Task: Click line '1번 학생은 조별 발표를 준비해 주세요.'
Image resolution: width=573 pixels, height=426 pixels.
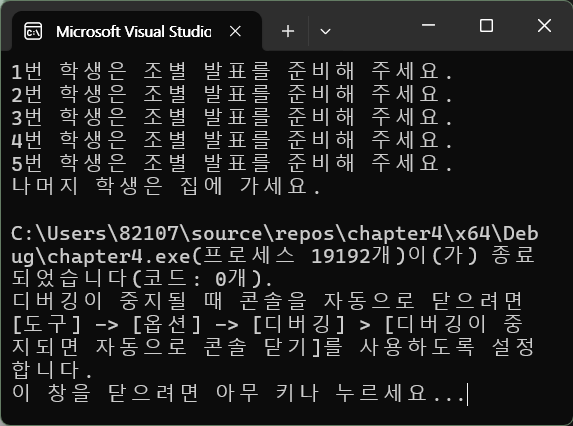Action: [232, 71]
